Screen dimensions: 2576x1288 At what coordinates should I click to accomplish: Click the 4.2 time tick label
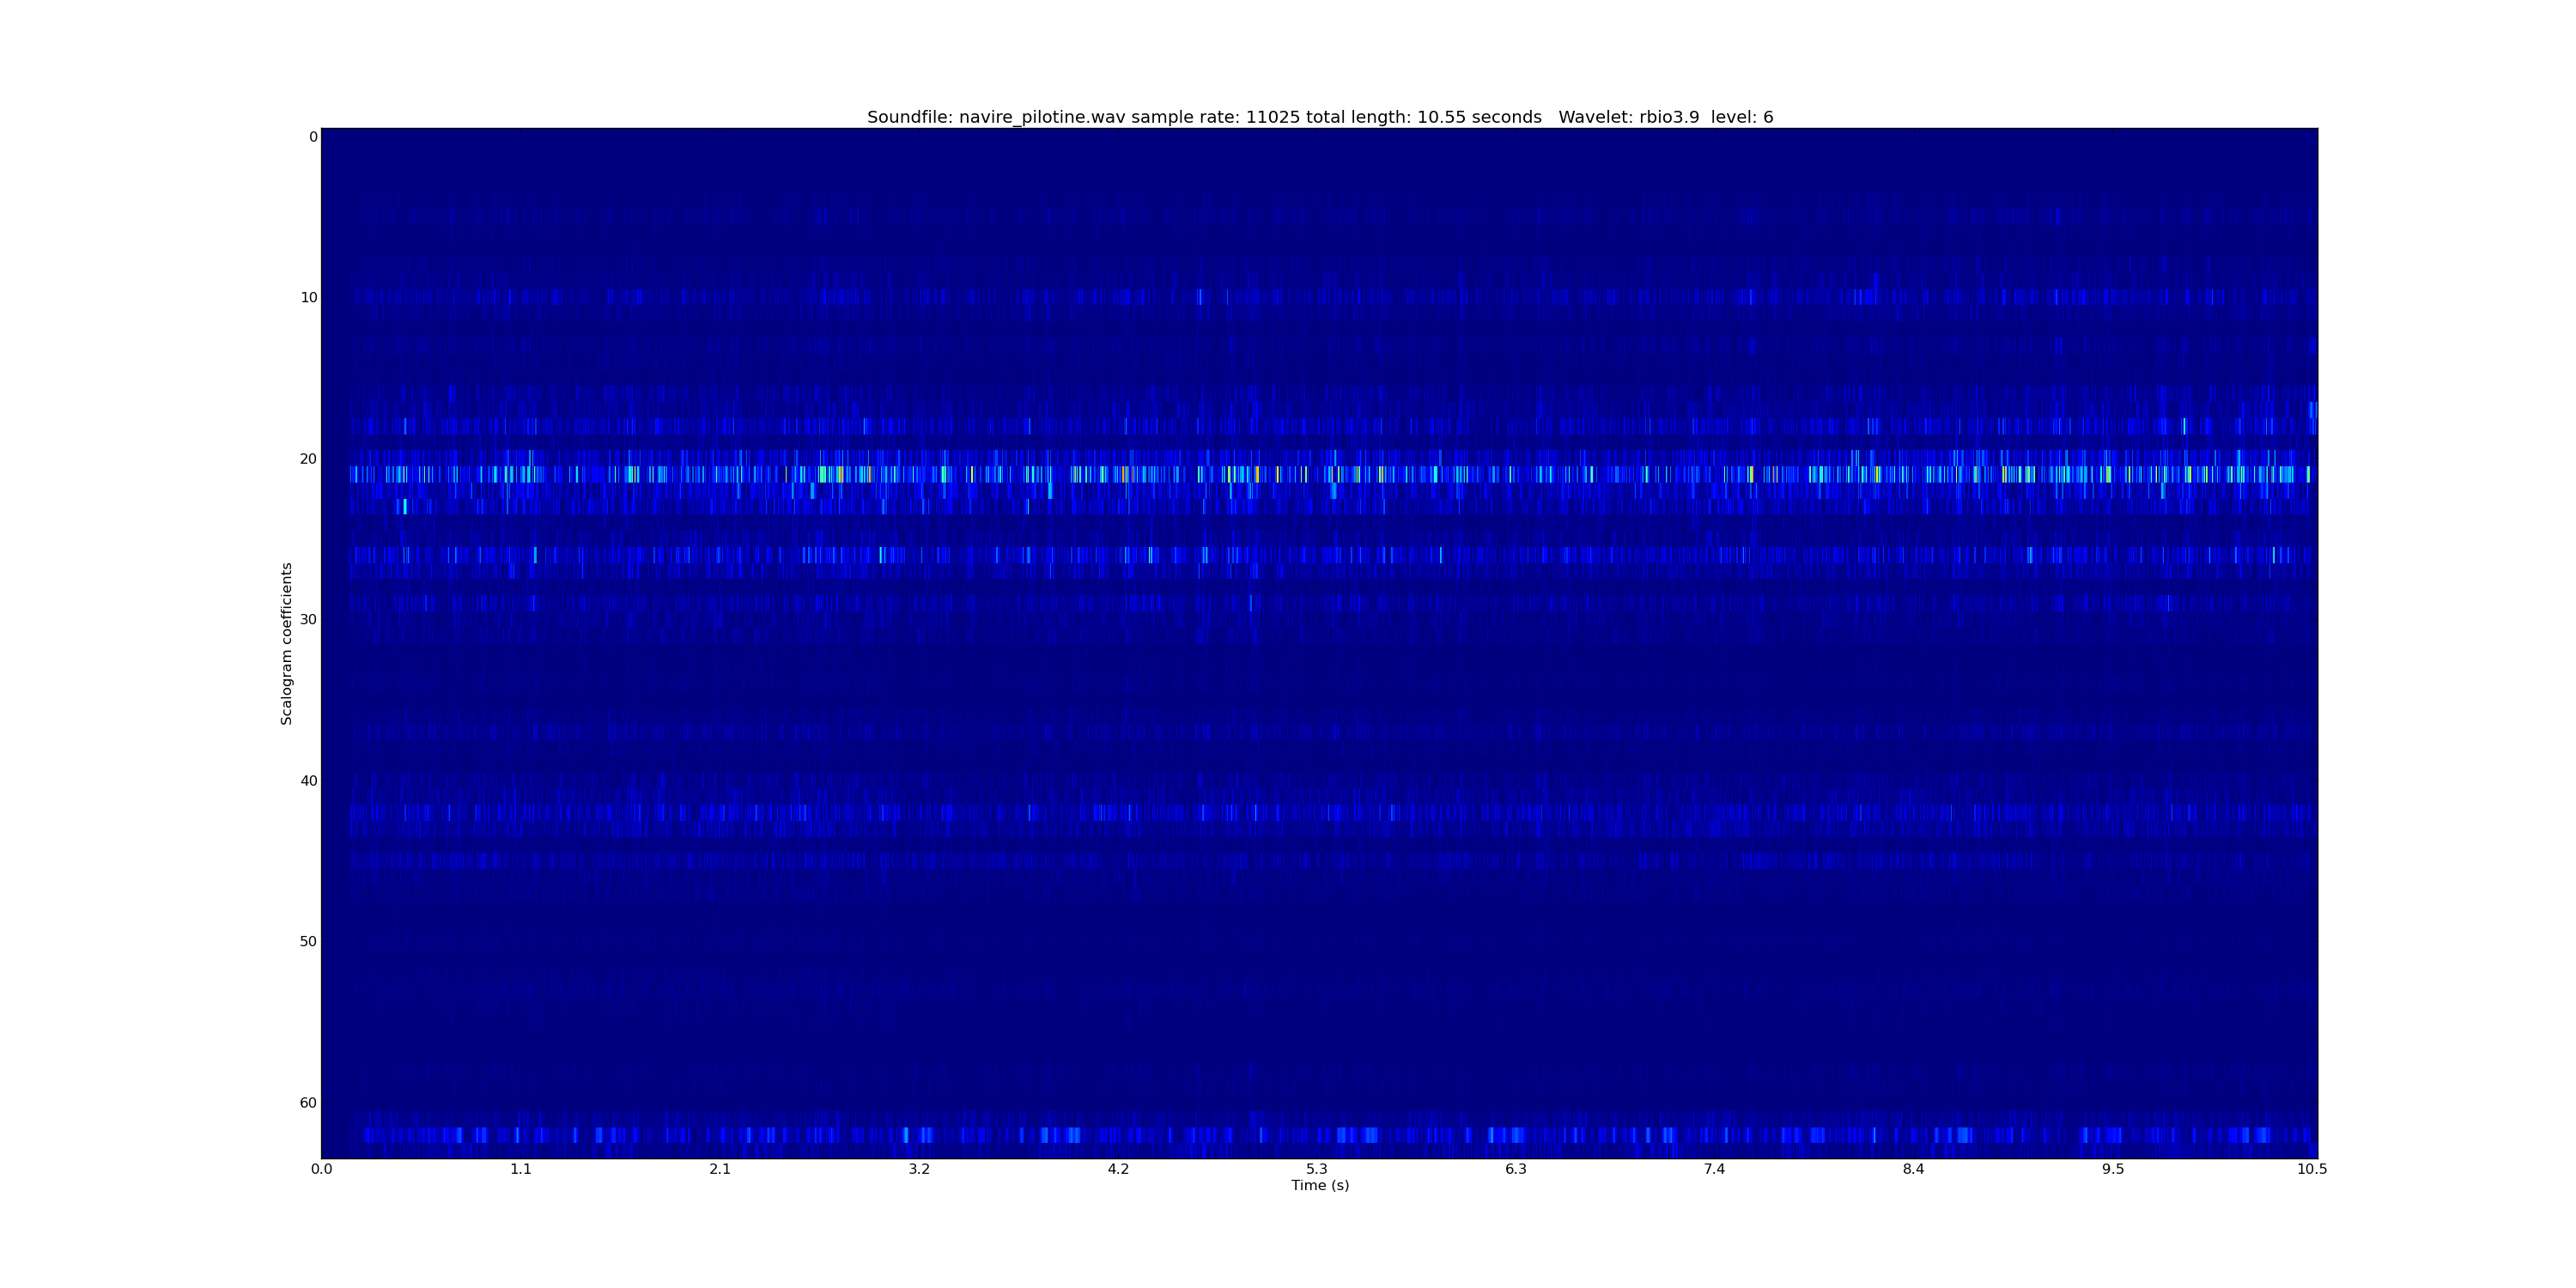[x=1117, y=1169]
